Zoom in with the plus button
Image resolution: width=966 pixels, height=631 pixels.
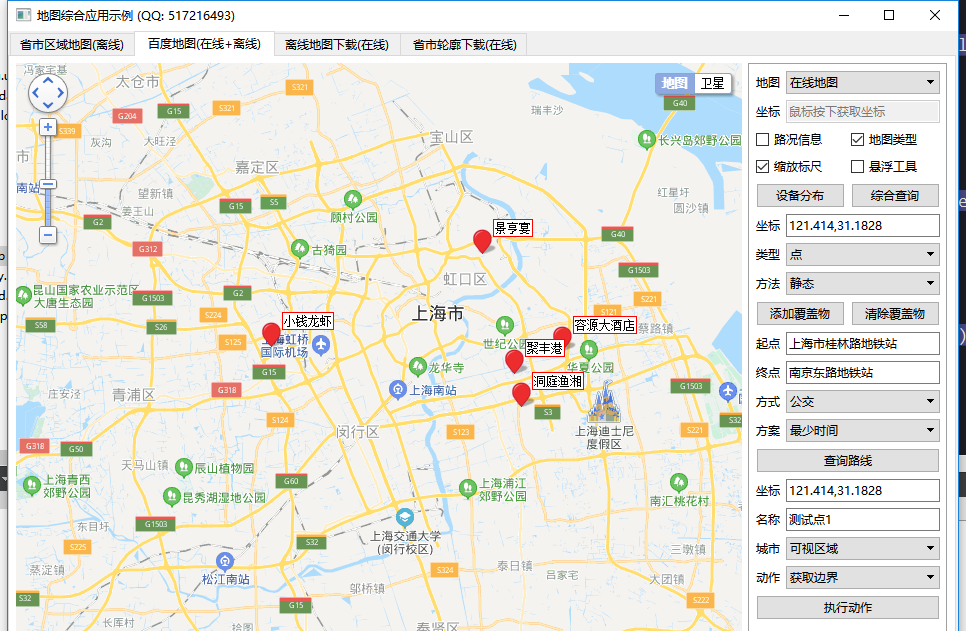(x=48, y=127)
